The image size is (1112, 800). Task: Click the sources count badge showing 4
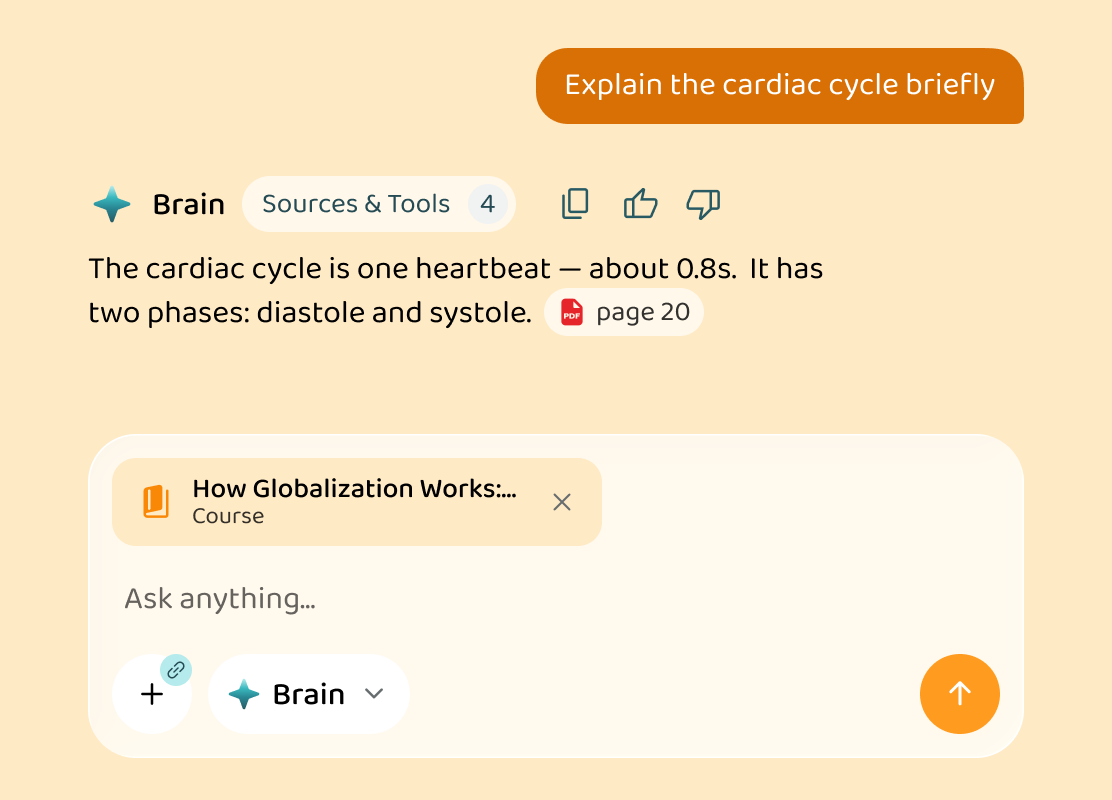(x=487, y=204)
